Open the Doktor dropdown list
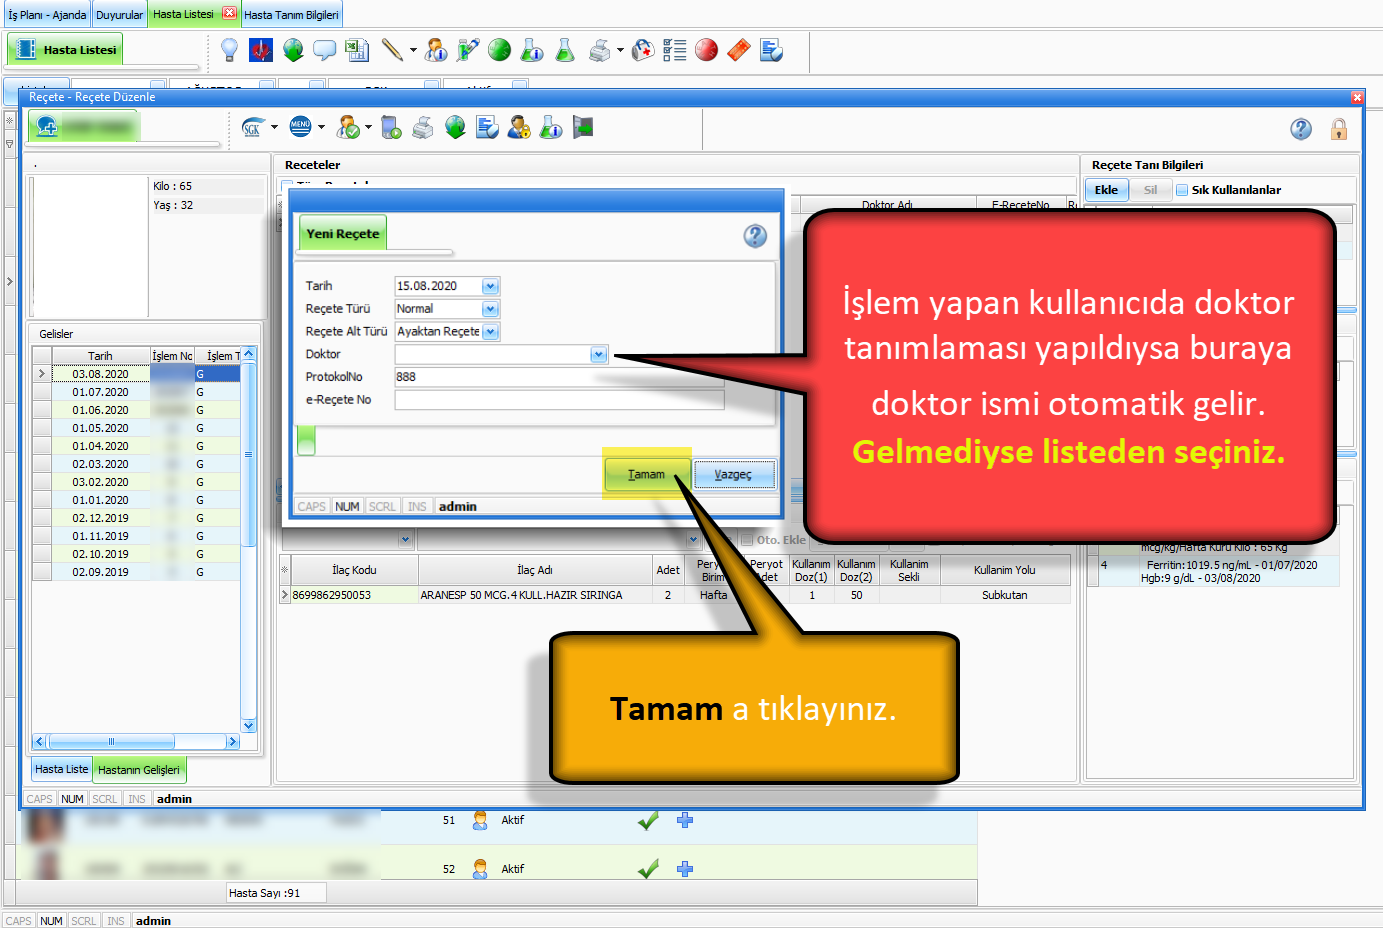The image size is (1383, 928). click(x=598, y=355)
